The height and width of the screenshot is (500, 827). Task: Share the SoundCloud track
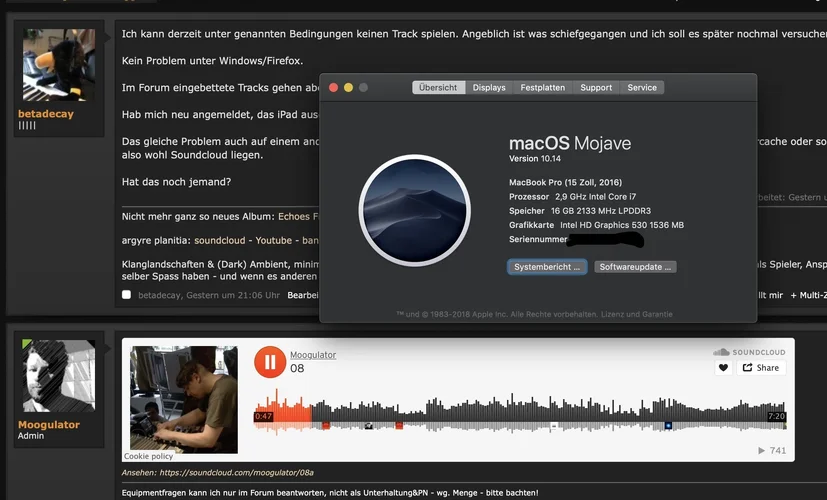(x=761, y=368)
